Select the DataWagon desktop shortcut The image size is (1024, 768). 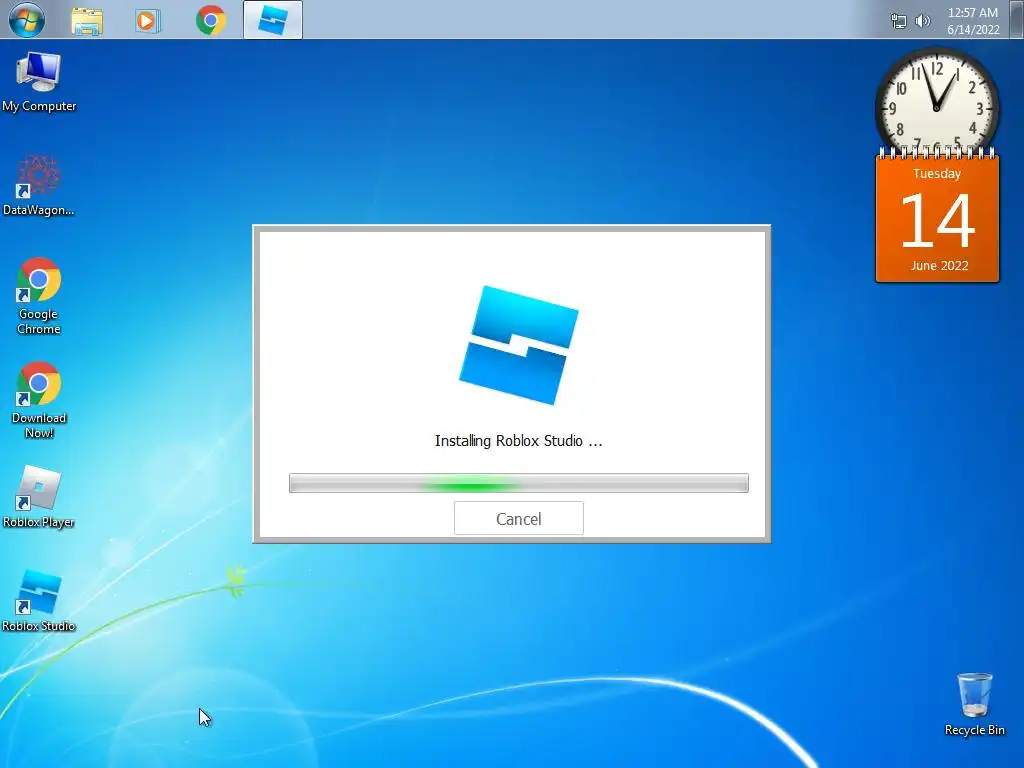(x=39, y=185)
